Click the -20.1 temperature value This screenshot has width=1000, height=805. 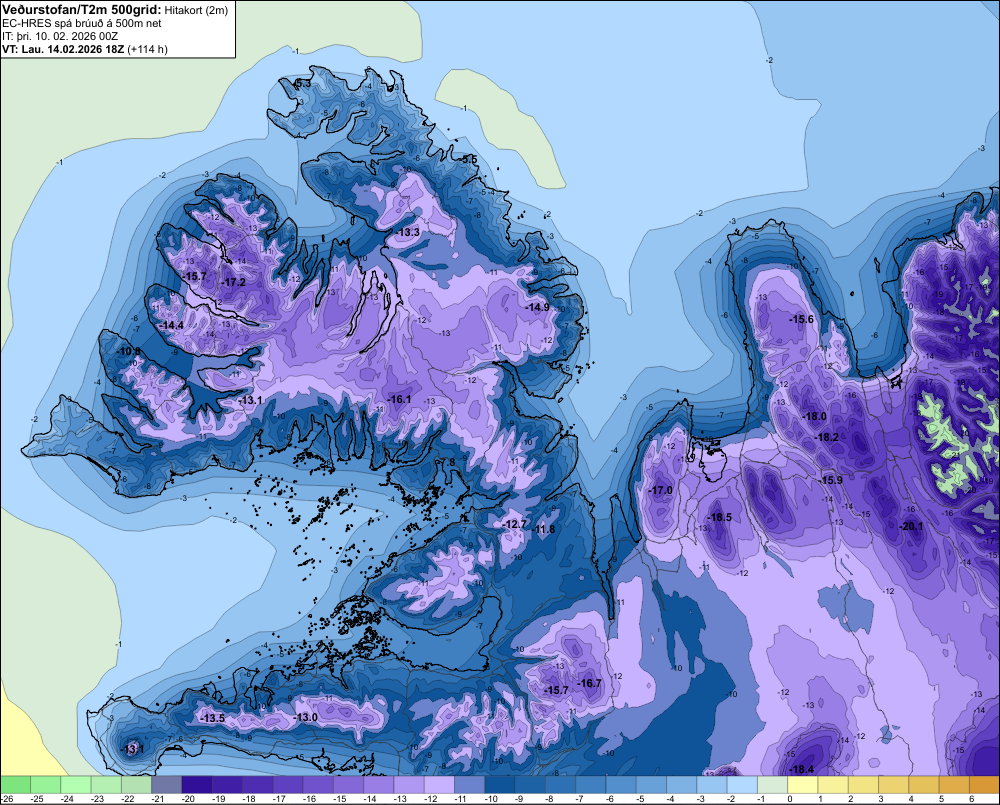[911, 526]
